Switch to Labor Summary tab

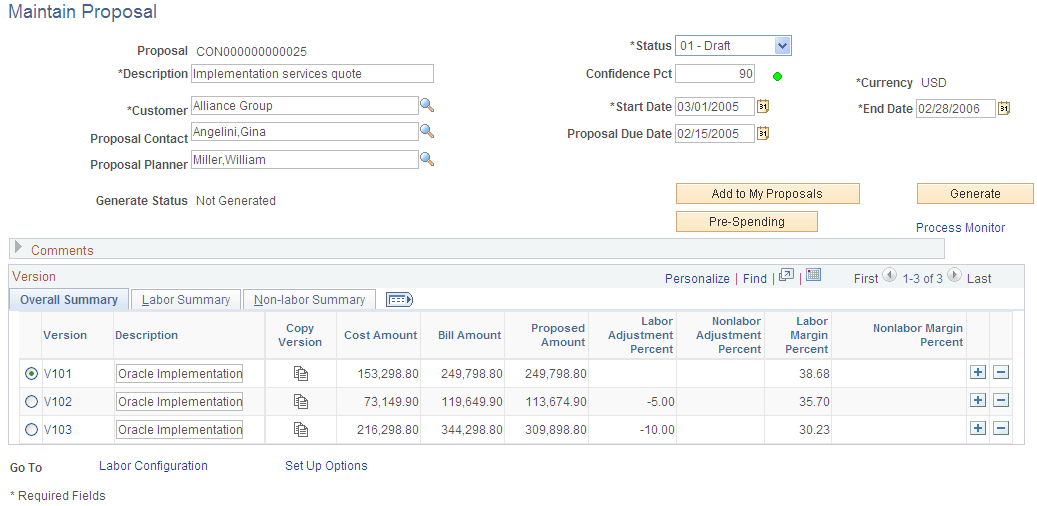click(x=186, y=300)
